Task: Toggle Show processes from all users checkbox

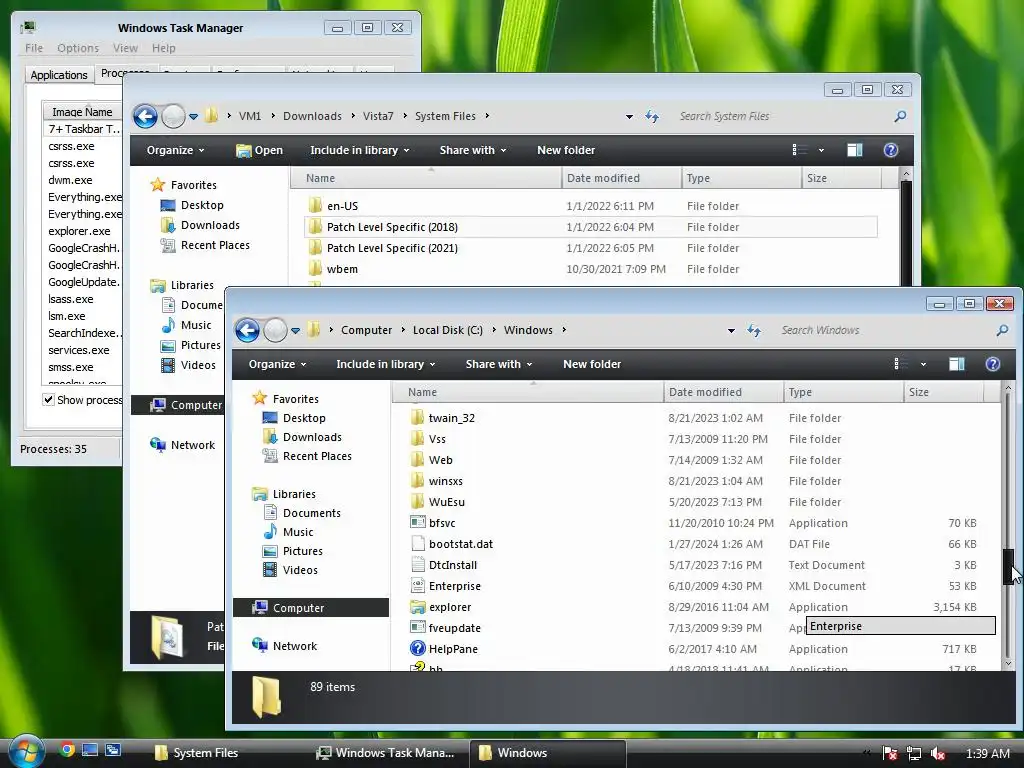Action: tap(48, 400)
